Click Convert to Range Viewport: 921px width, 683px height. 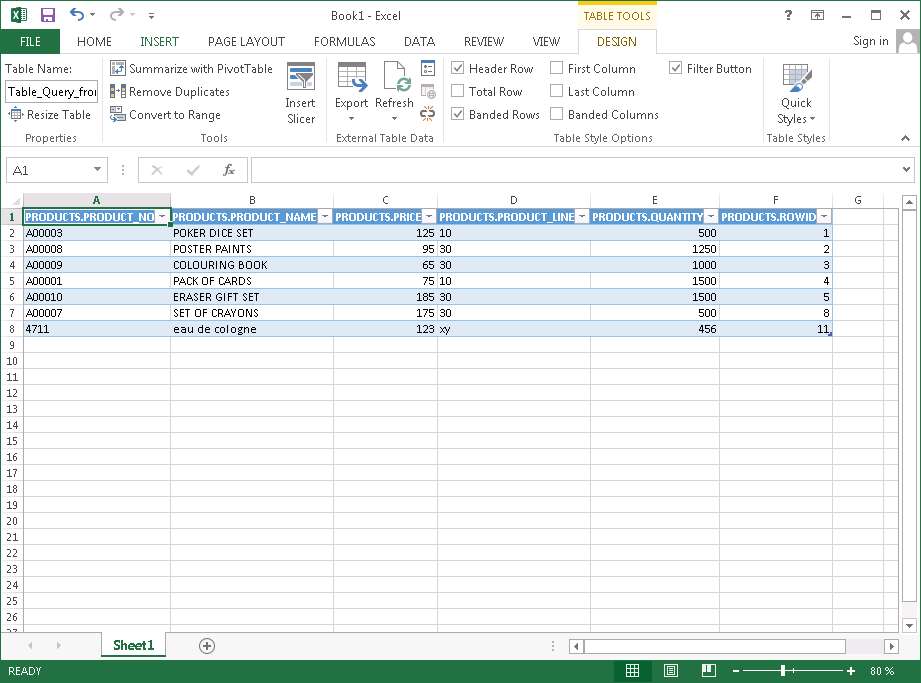165,115
